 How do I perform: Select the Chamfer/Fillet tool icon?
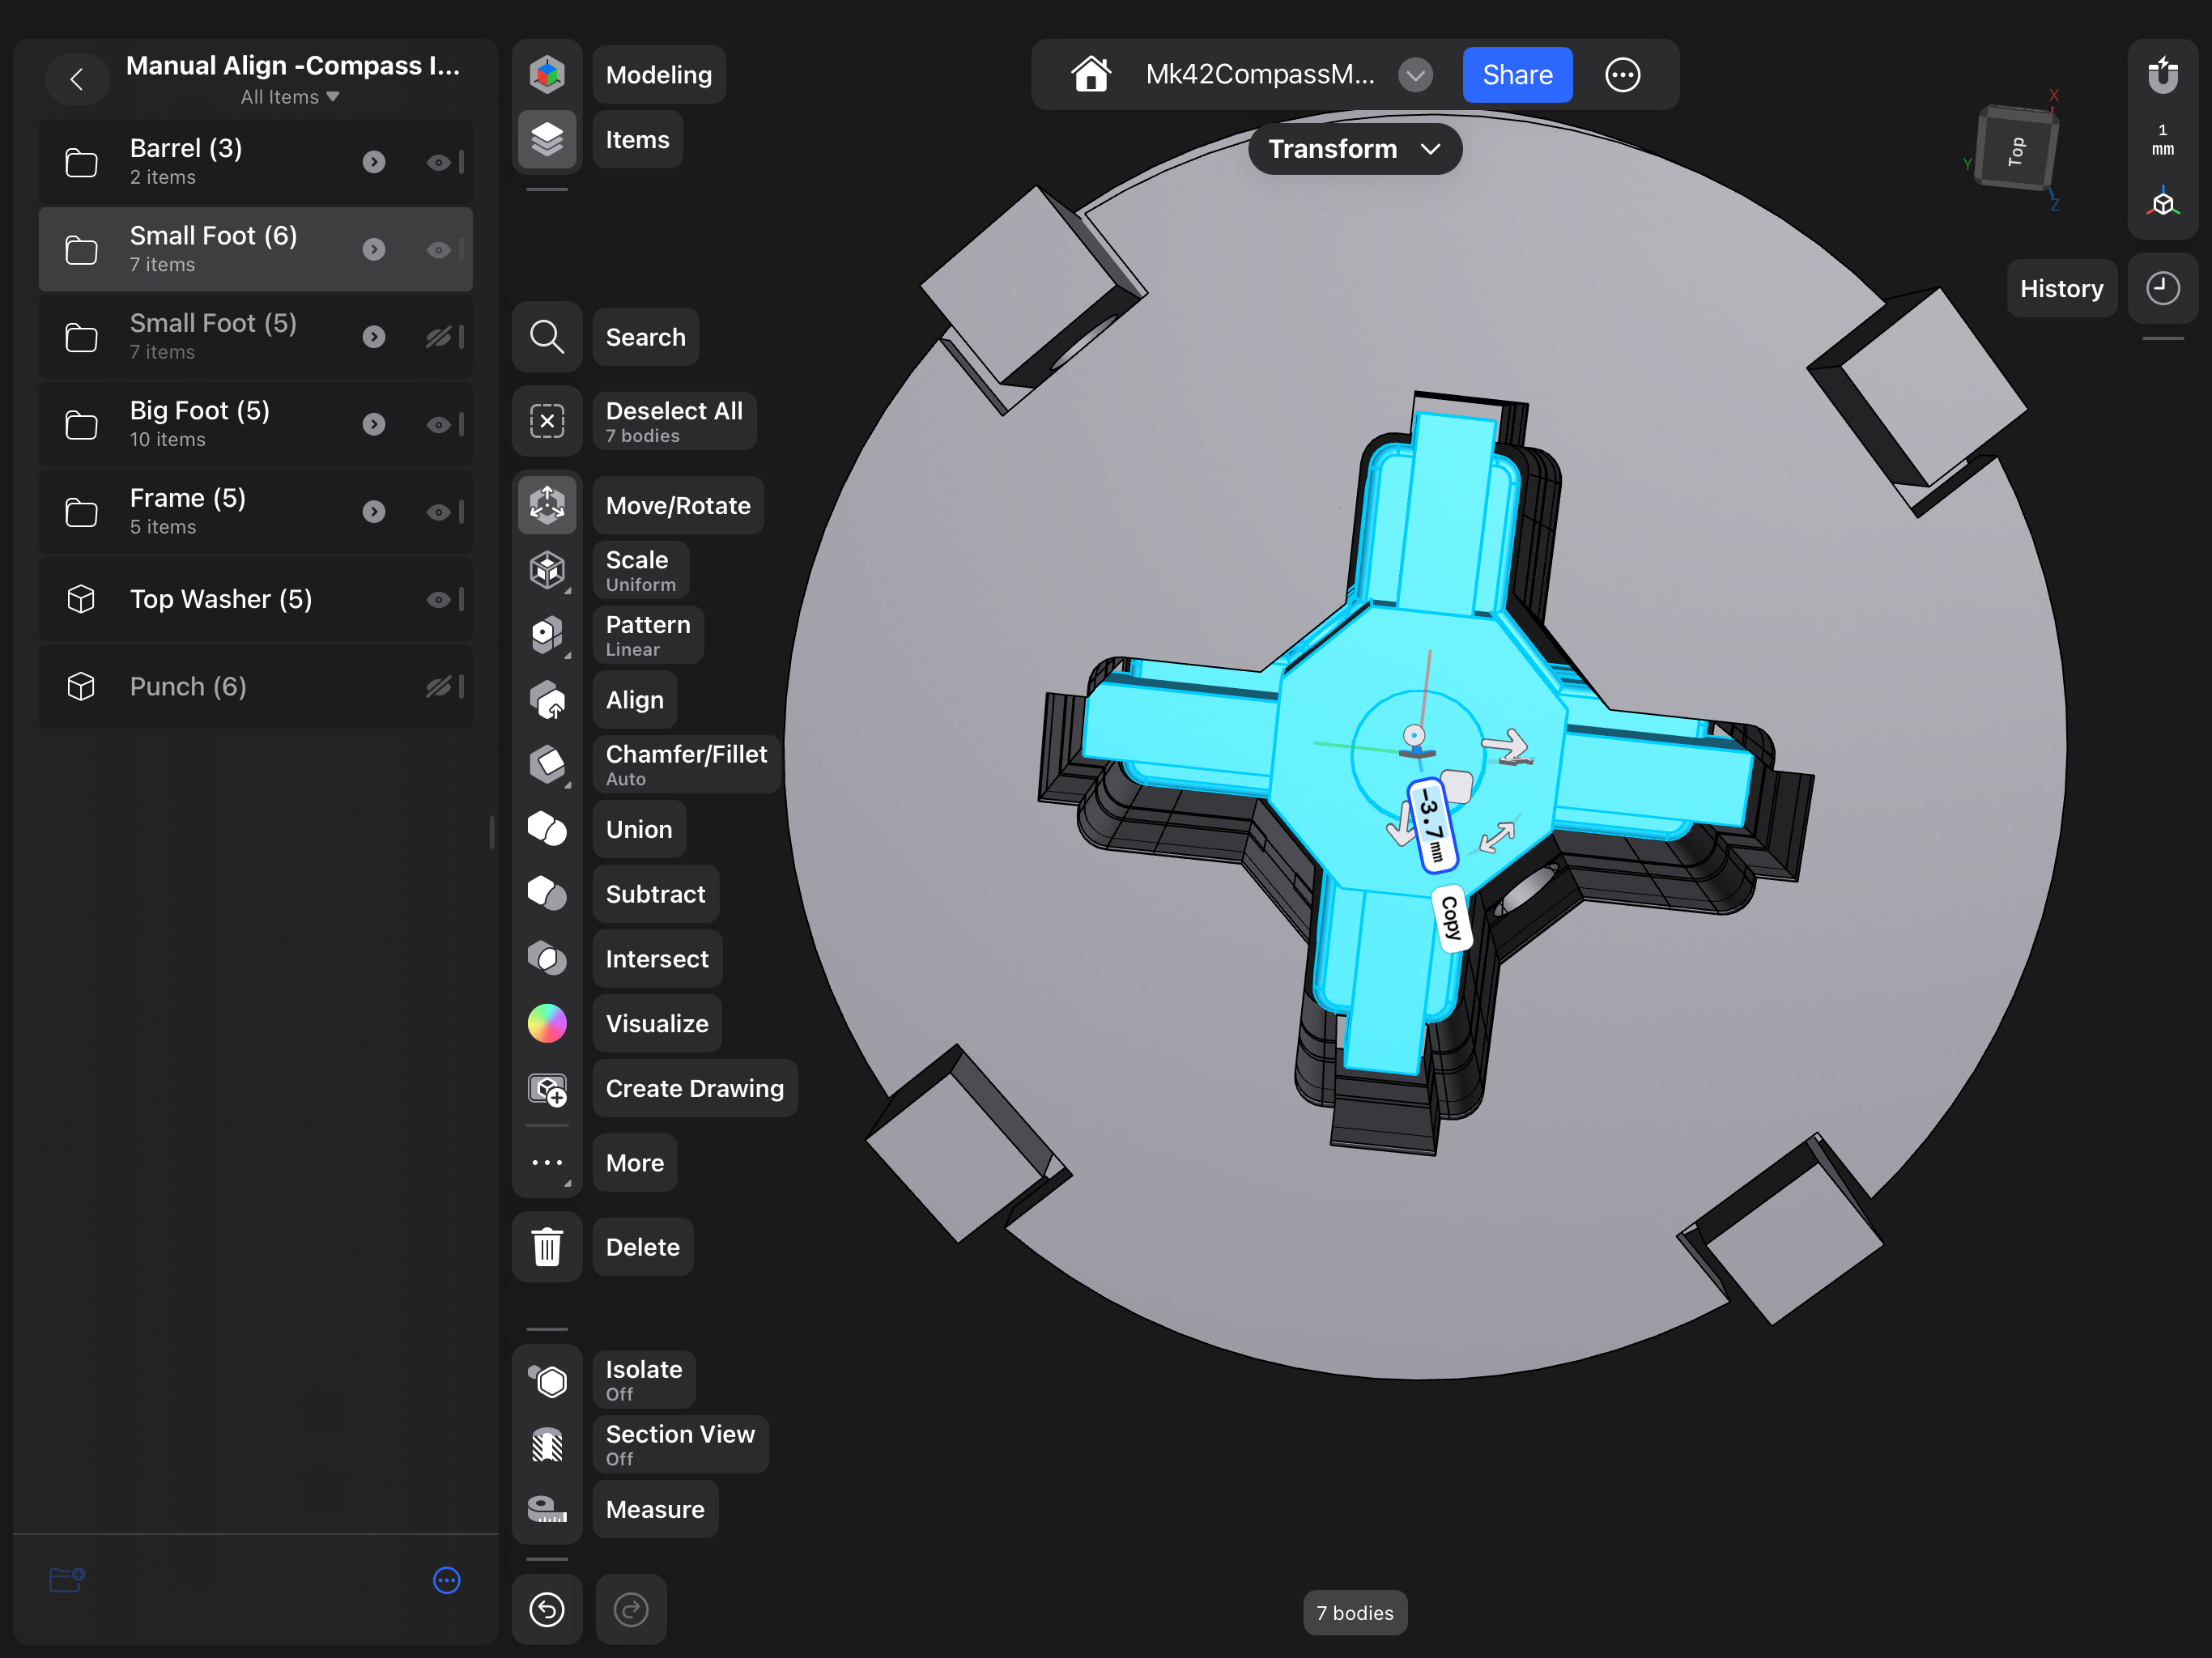pyautogui.click(x=547, y=765)
